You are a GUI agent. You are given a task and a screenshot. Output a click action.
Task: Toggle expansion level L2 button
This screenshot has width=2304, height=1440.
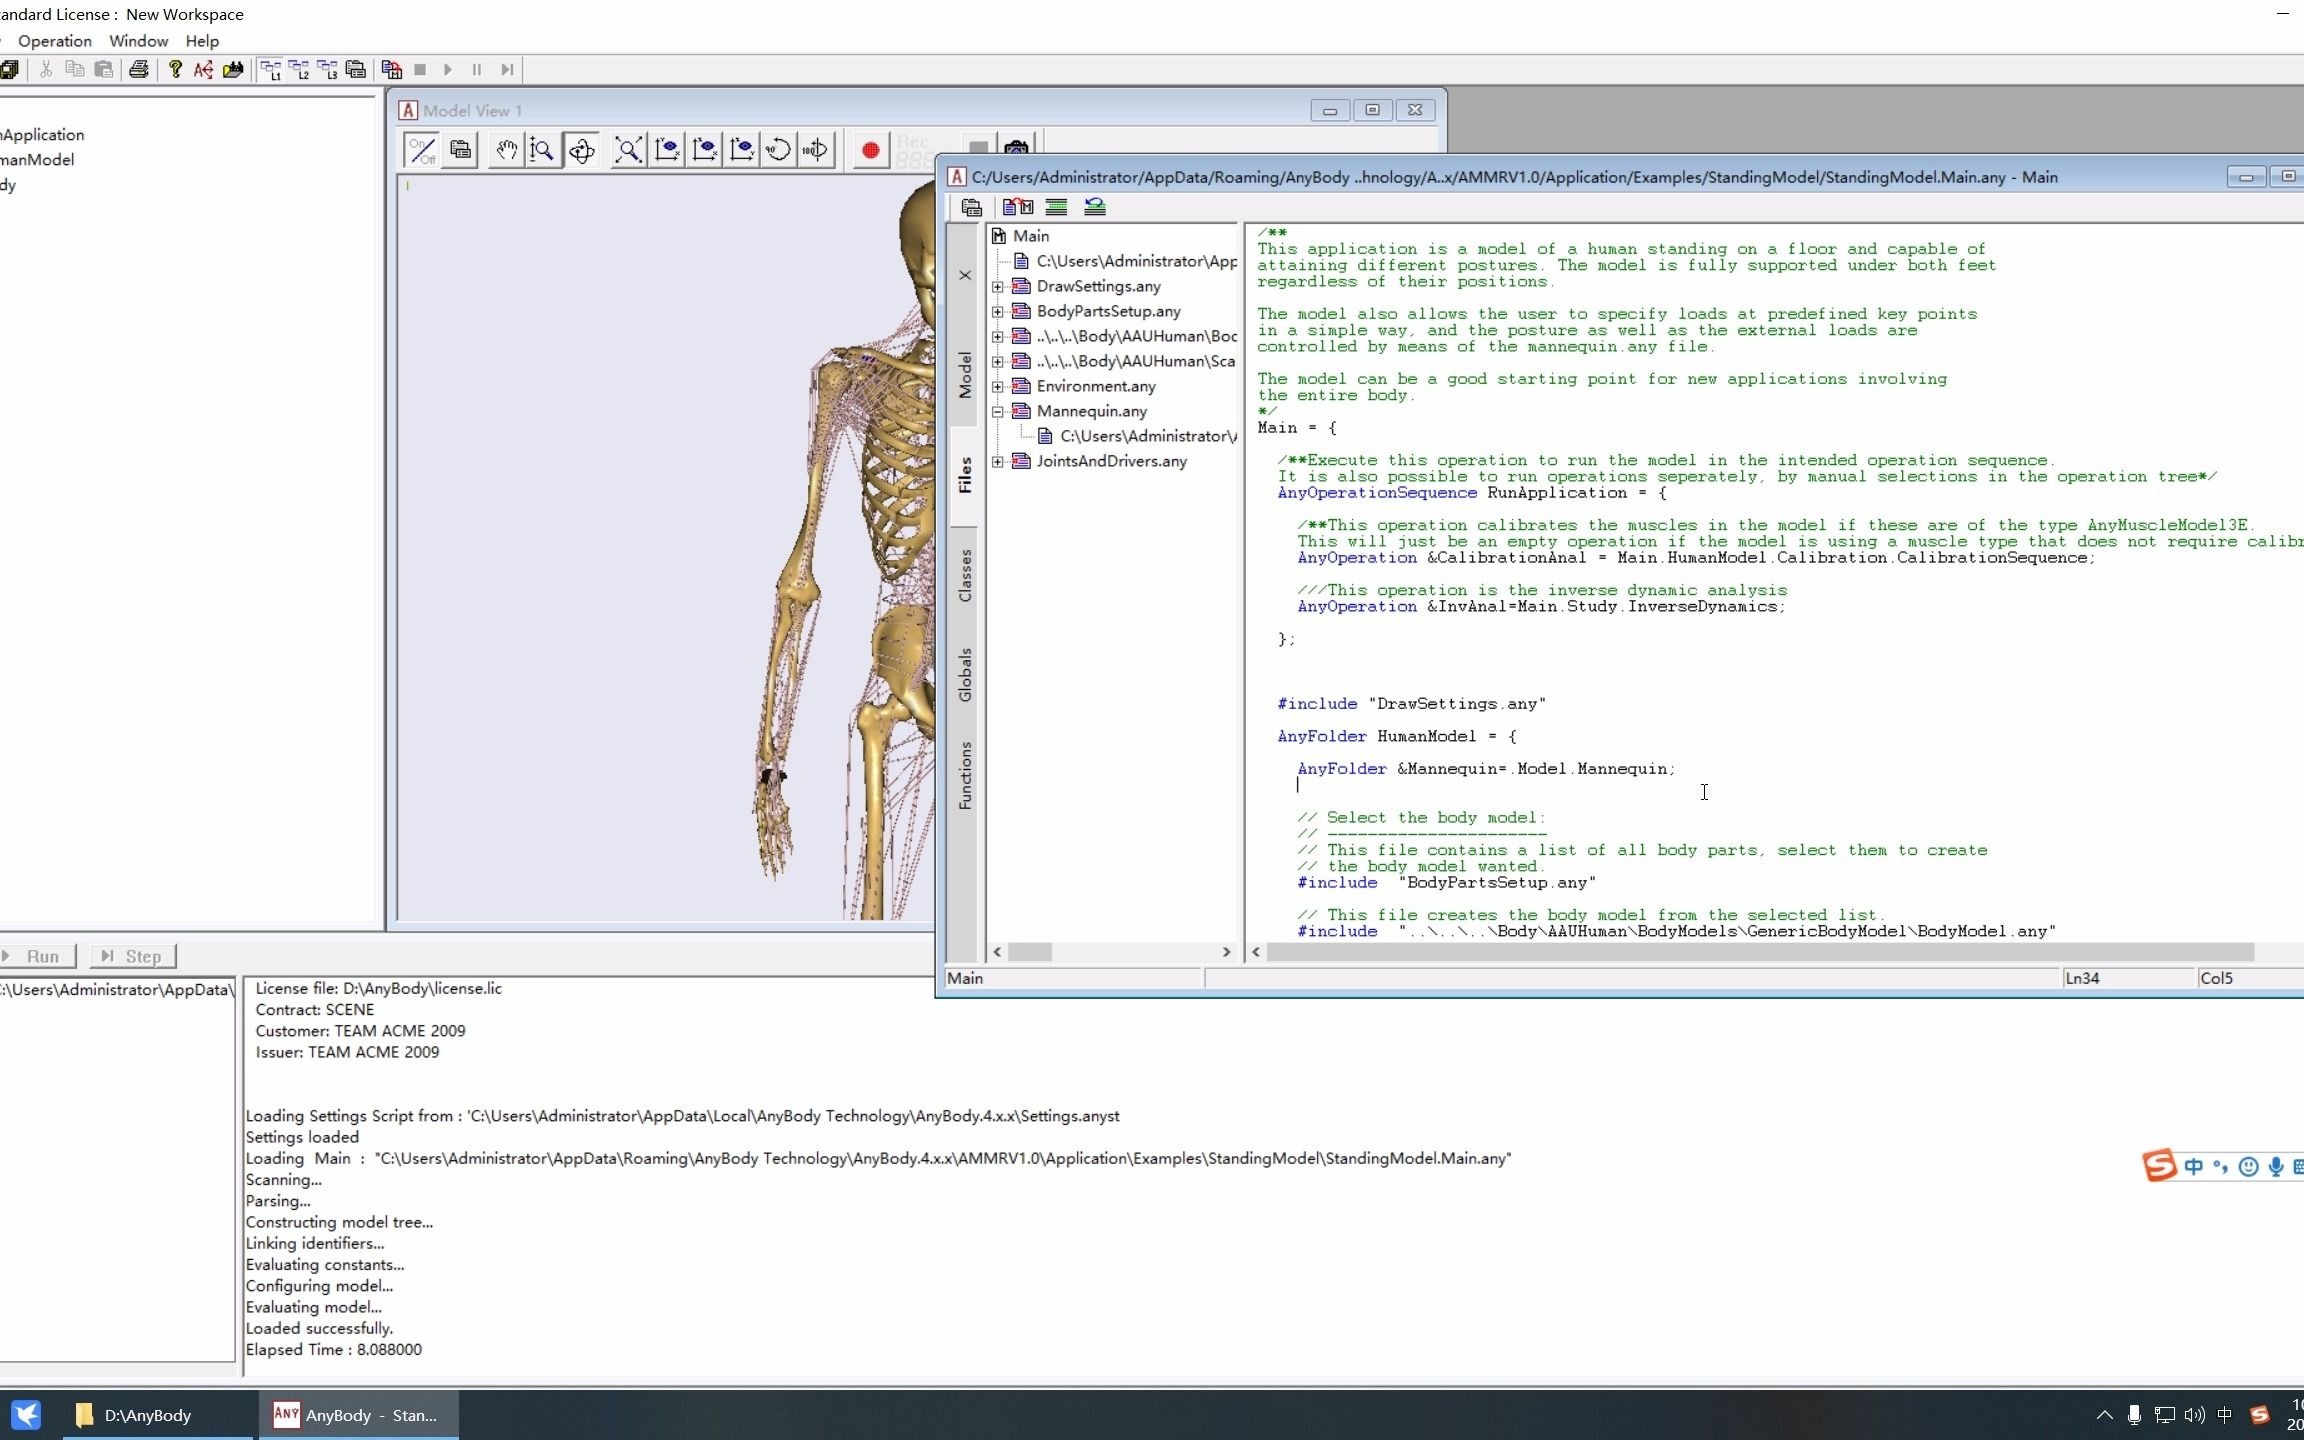pos(298,69)
